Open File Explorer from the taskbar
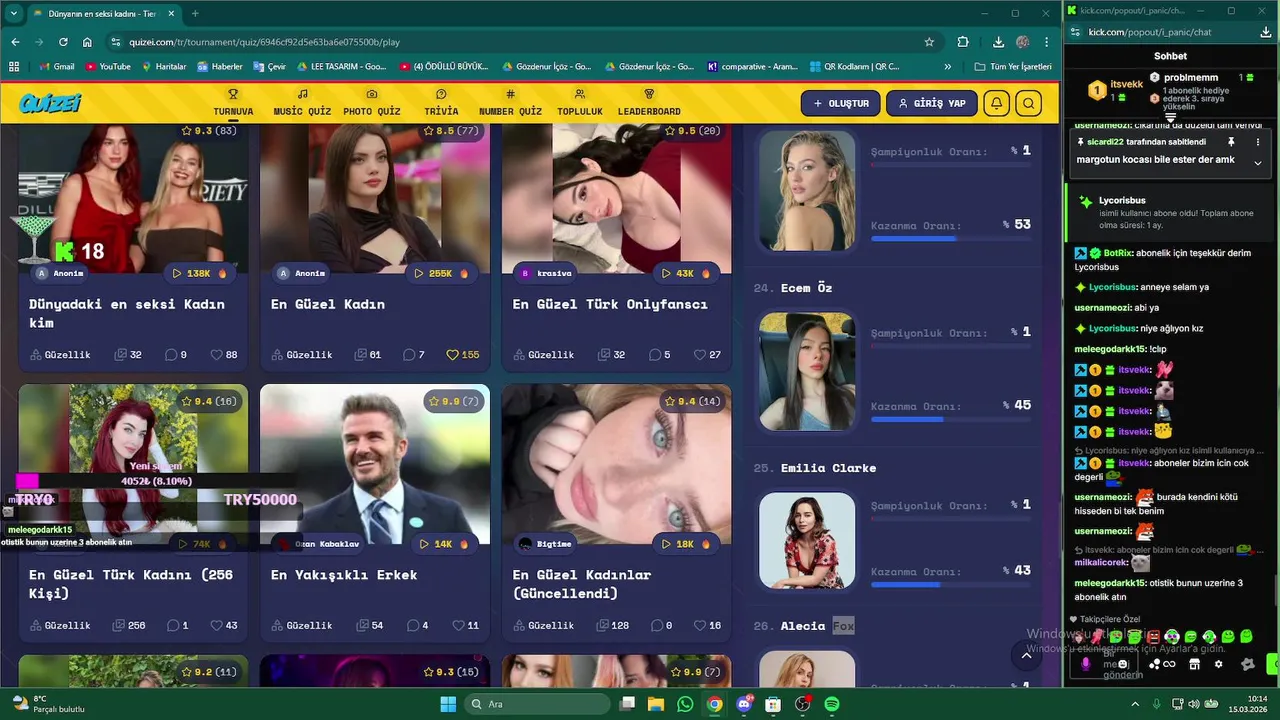The width and height of the screenshot is (1280, 720). pos(656,704)
